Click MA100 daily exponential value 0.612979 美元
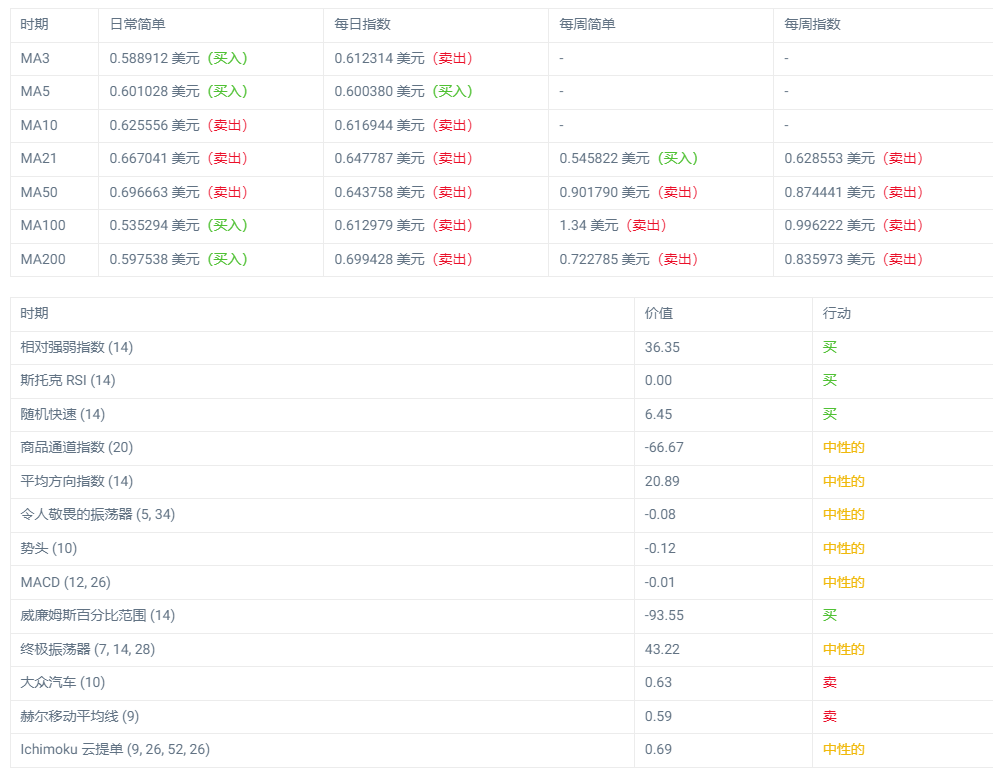 click(x=379, y=226)
